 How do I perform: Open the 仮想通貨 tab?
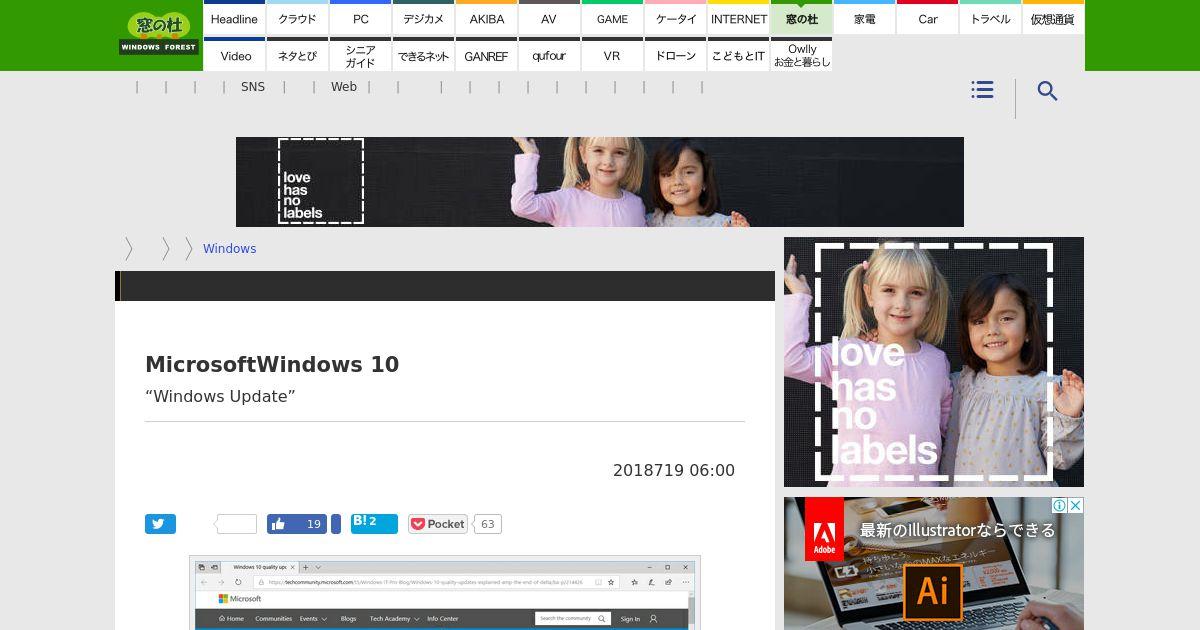(x=1053, y=18)
